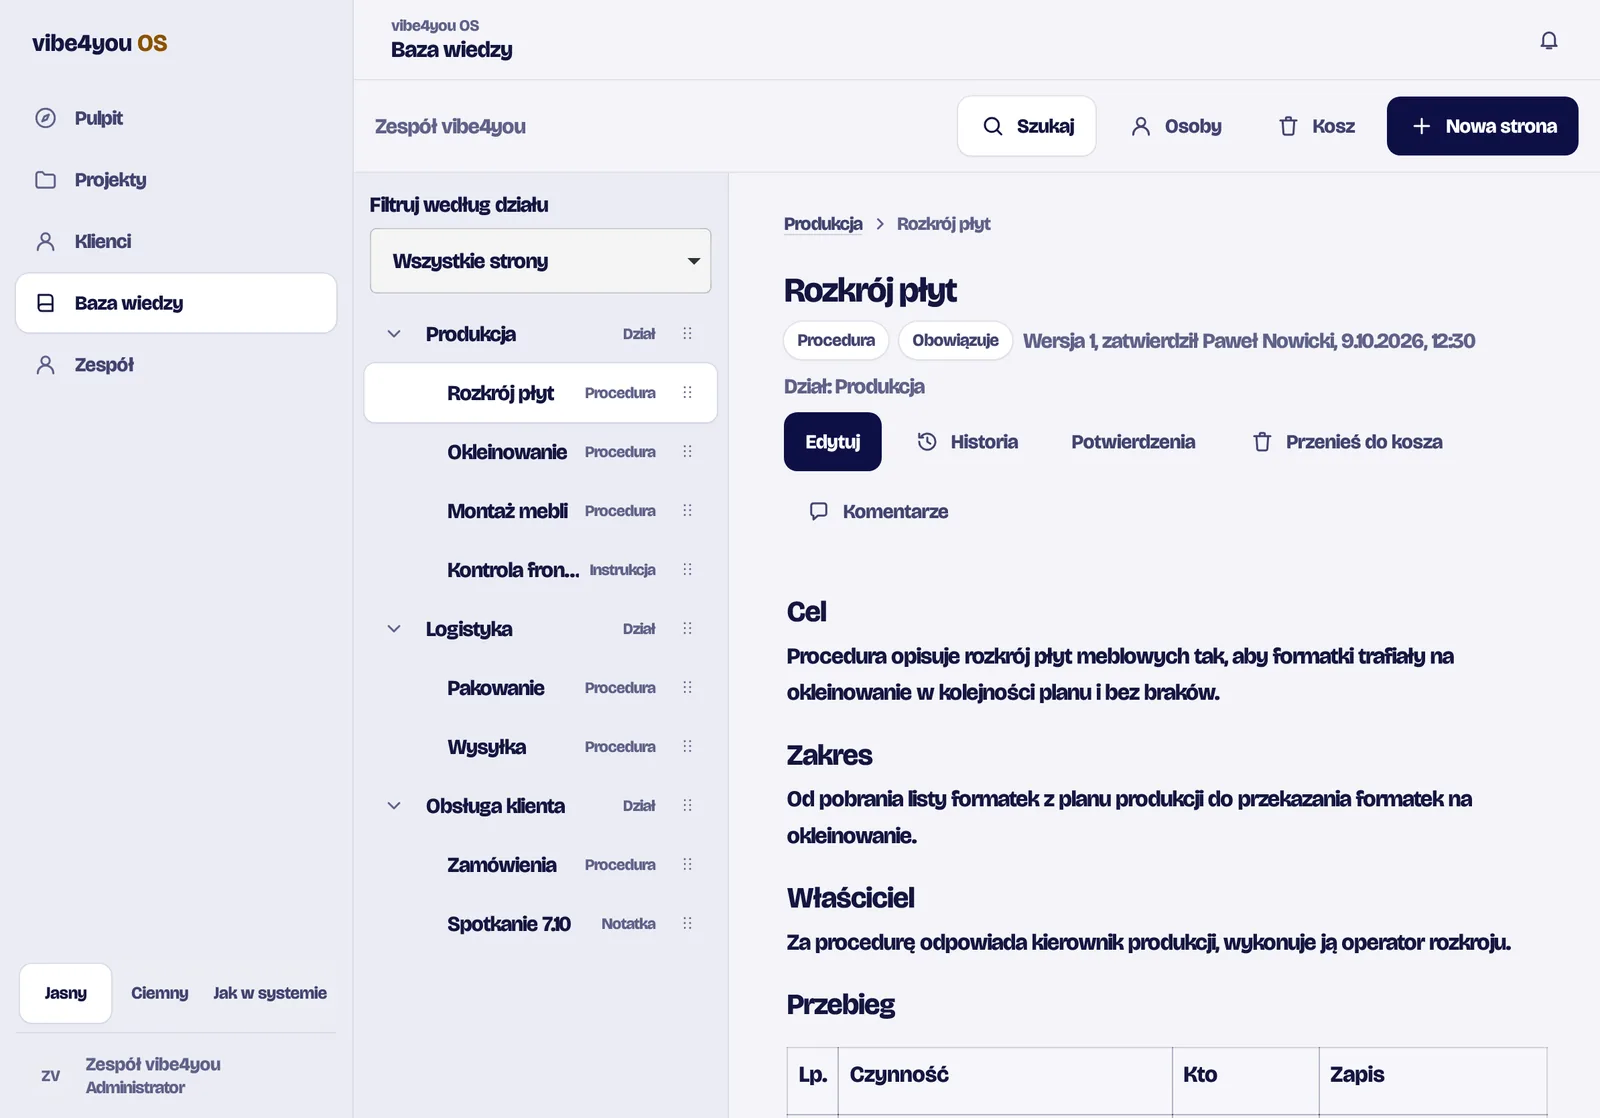The height and width of the screenshot is (1118, 1600).
Task: Click the drag handle on Montaż mebli row
Action: (x=687, y=511)
